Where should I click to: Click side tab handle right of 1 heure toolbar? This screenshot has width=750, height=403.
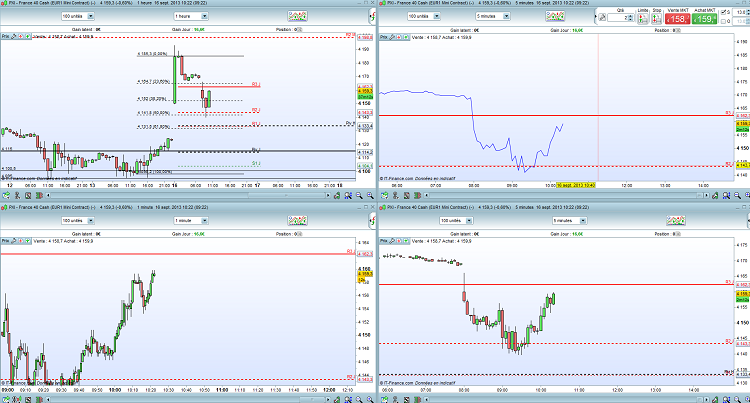(x=372, y=17)
